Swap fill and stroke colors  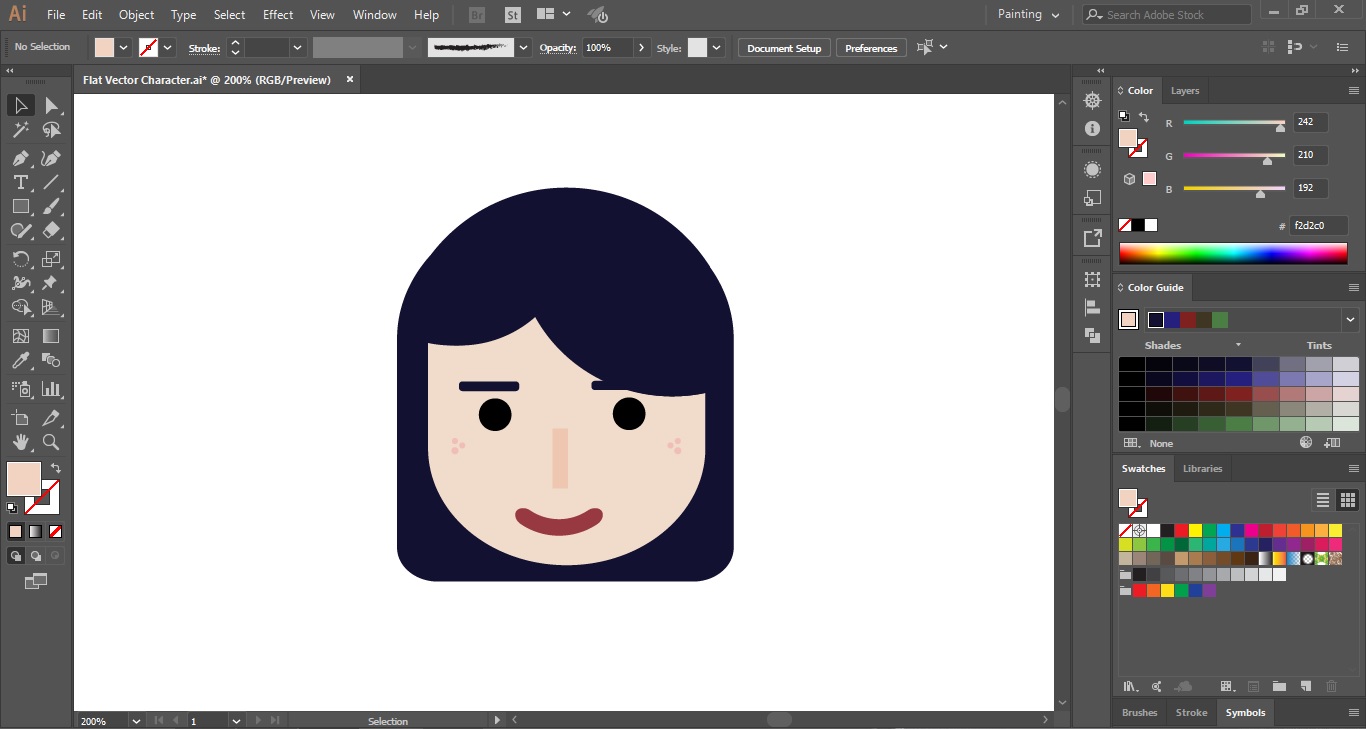[56, 466]
